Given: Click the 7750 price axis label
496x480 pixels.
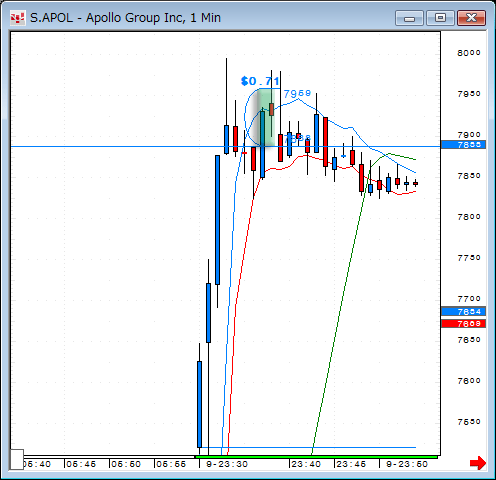Looking at the screenshot, I should pyautogui.click(x=469, y=258).
